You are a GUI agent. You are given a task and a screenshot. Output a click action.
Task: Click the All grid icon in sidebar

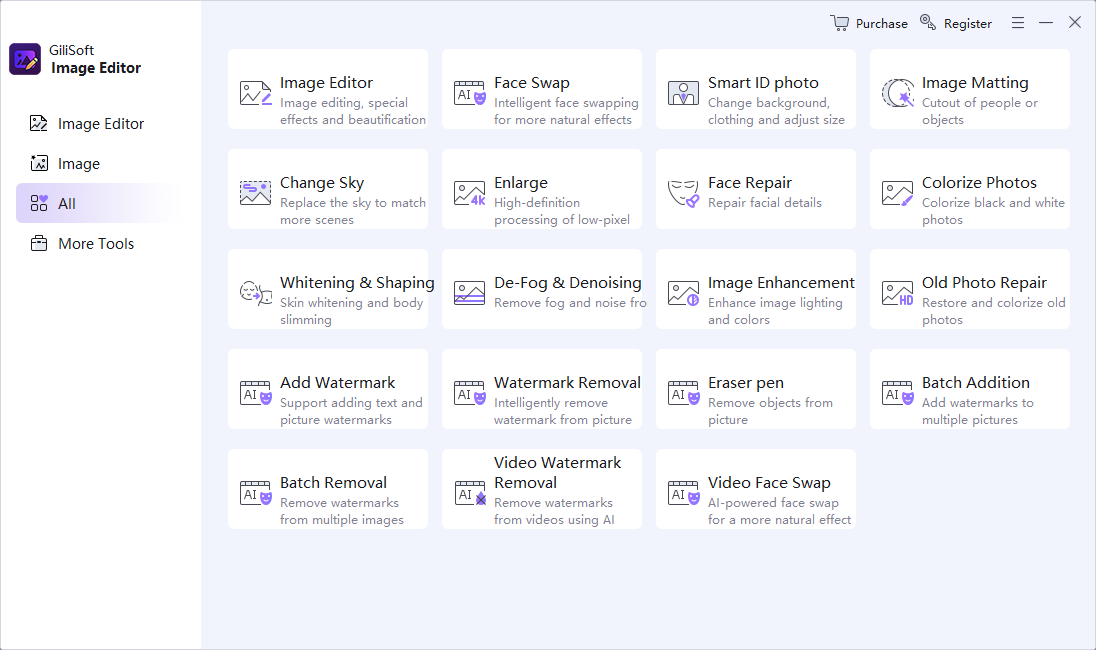[39, 203]
